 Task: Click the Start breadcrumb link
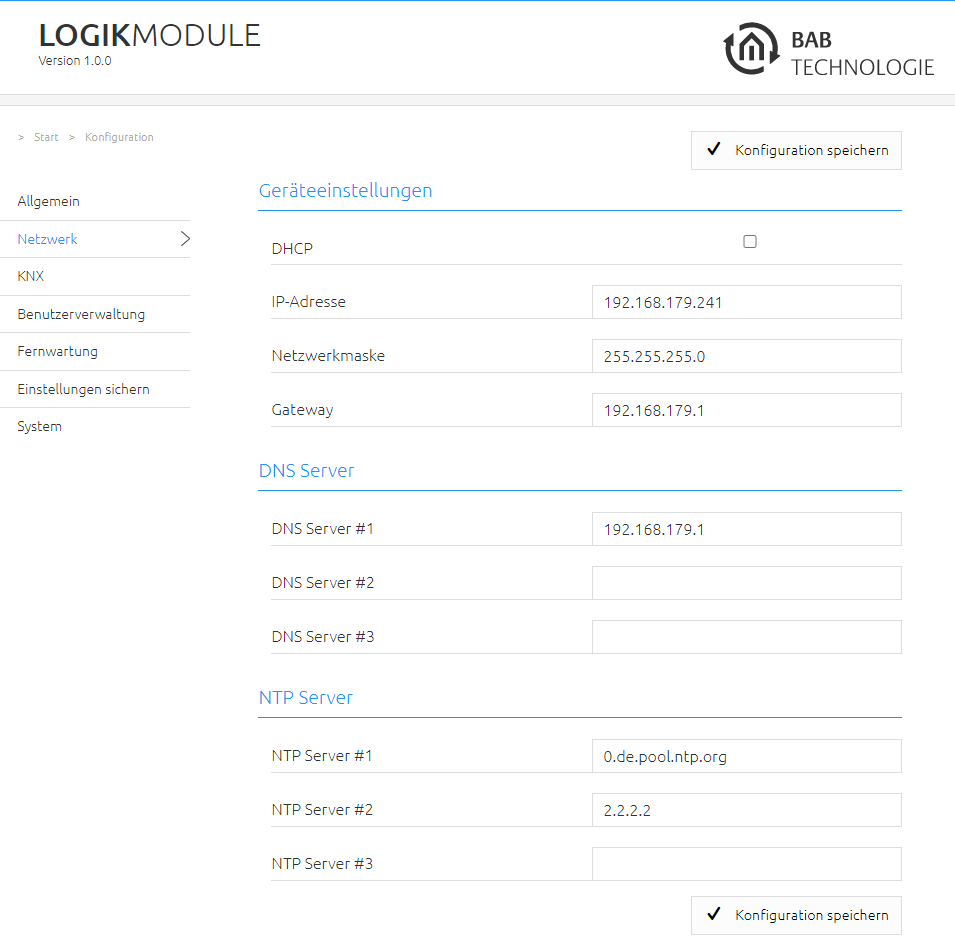(46, 137)
